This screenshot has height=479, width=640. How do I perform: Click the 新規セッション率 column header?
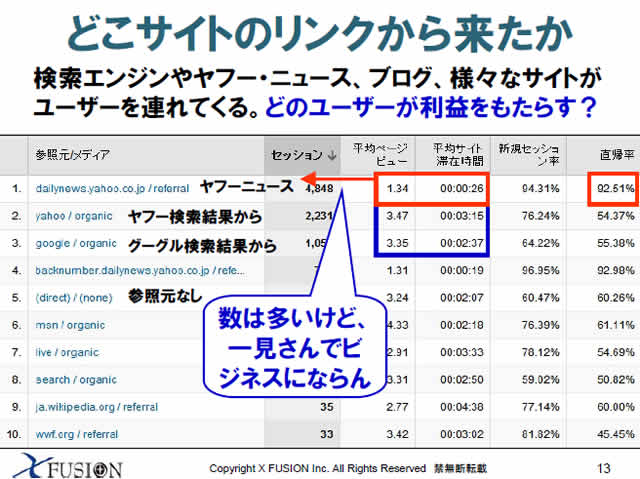(529, 155)
